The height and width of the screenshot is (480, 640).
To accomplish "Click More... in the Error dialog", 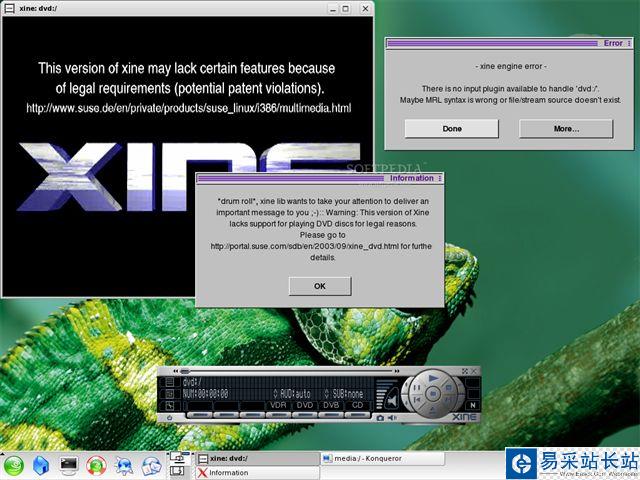I will (x=566, y=129).
